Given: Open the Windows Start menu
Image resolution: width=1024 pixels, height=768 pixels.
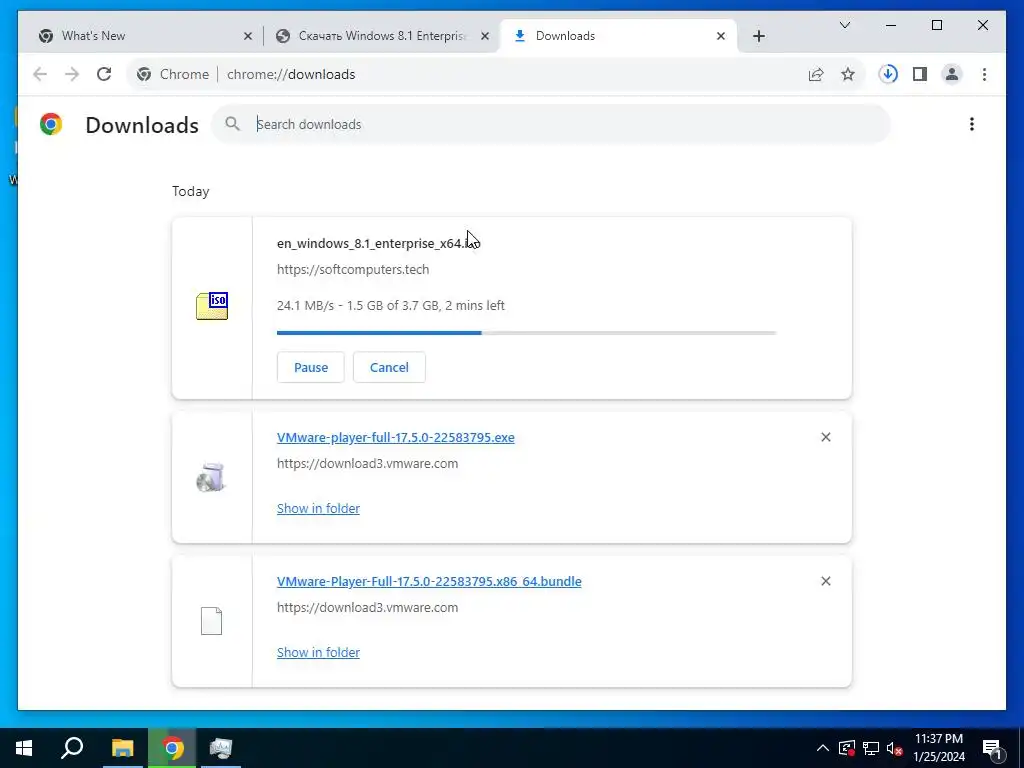Looking at the screenshot, I should coord(24,748).
